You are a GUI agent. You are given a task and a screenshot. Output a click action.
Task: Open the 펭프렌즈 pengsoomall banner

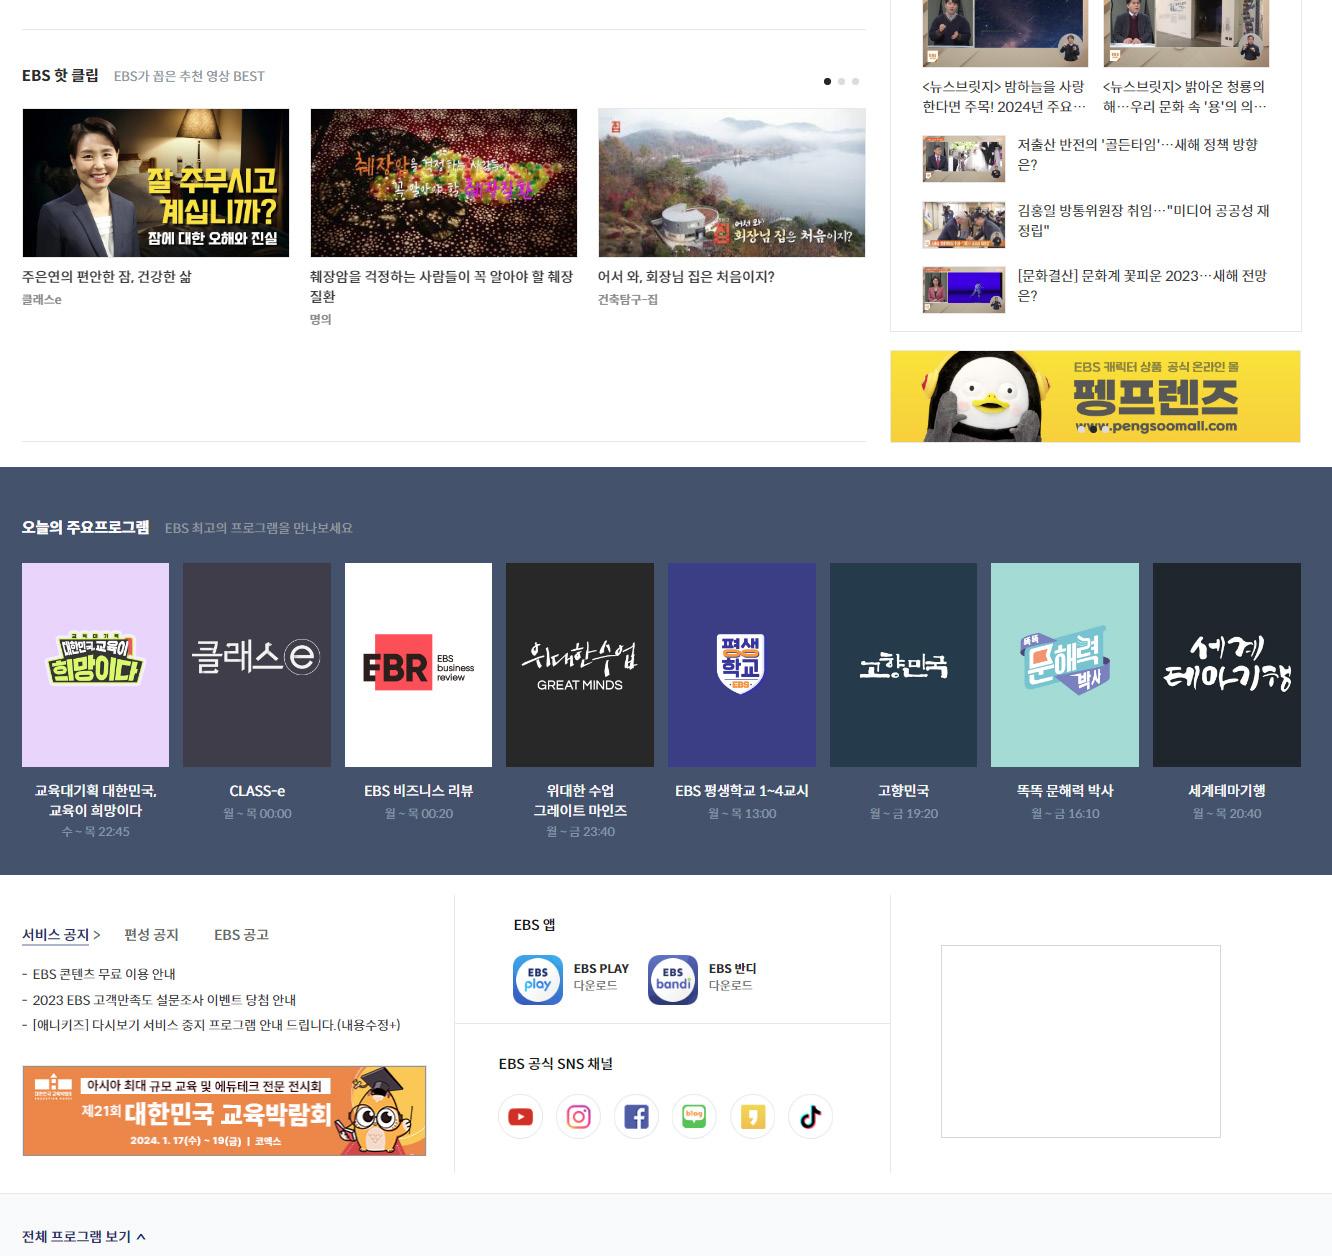click(x=1095, y=396)
